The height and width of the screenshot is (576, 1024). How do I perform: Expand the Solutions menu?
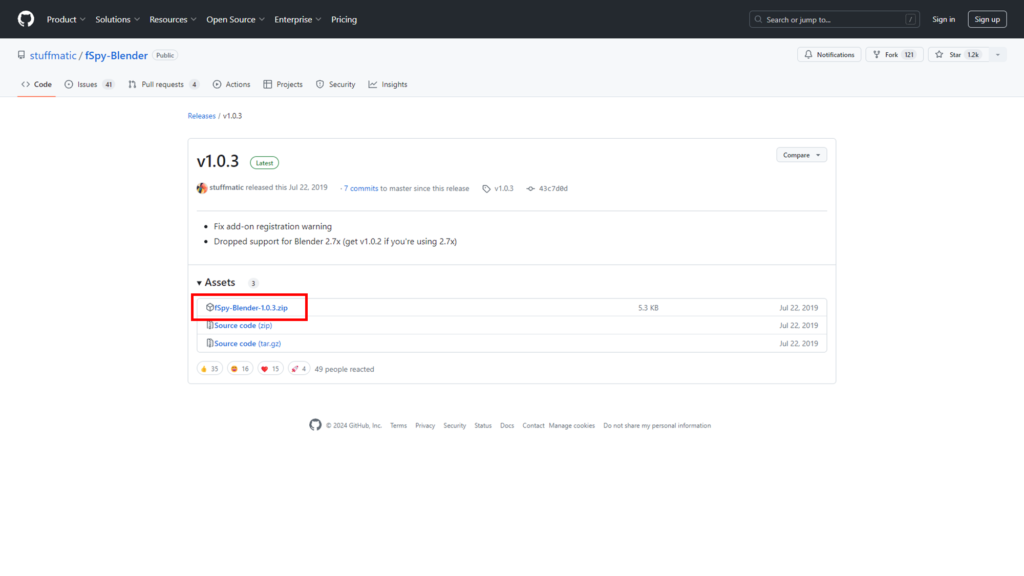(117, 19)
